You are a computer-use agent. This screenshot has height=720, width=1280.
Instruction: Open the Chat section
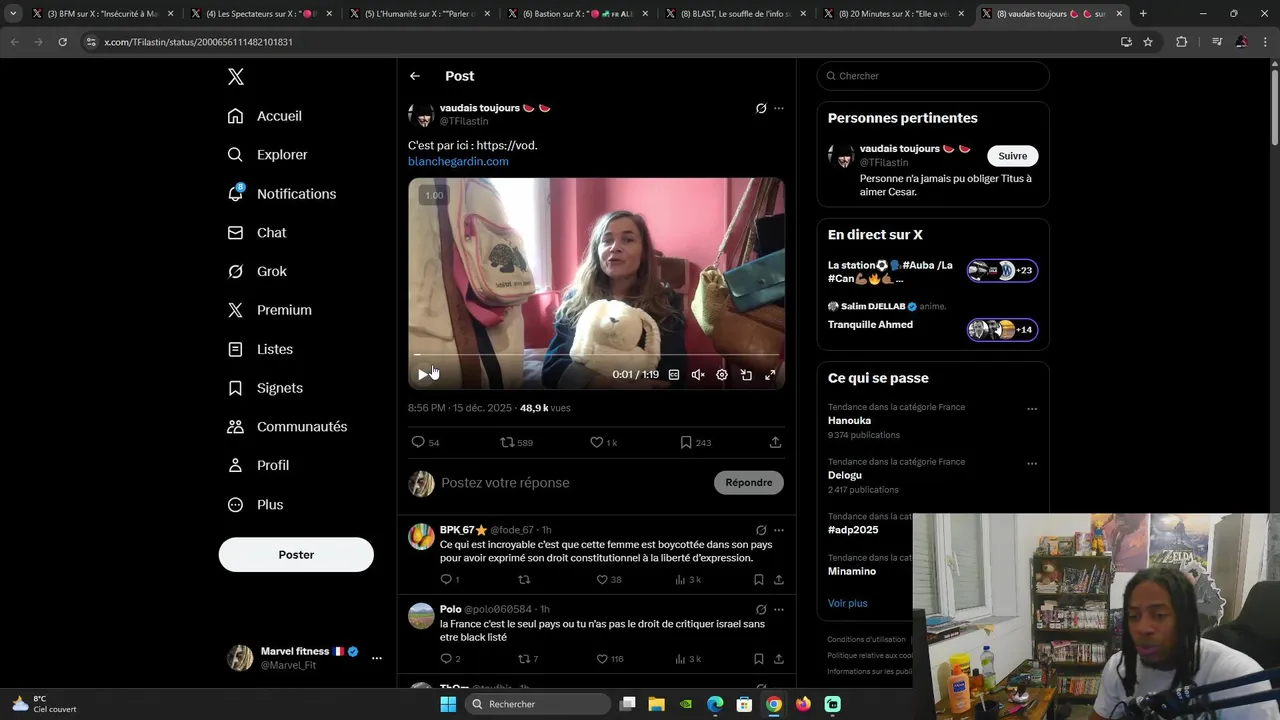257,233
